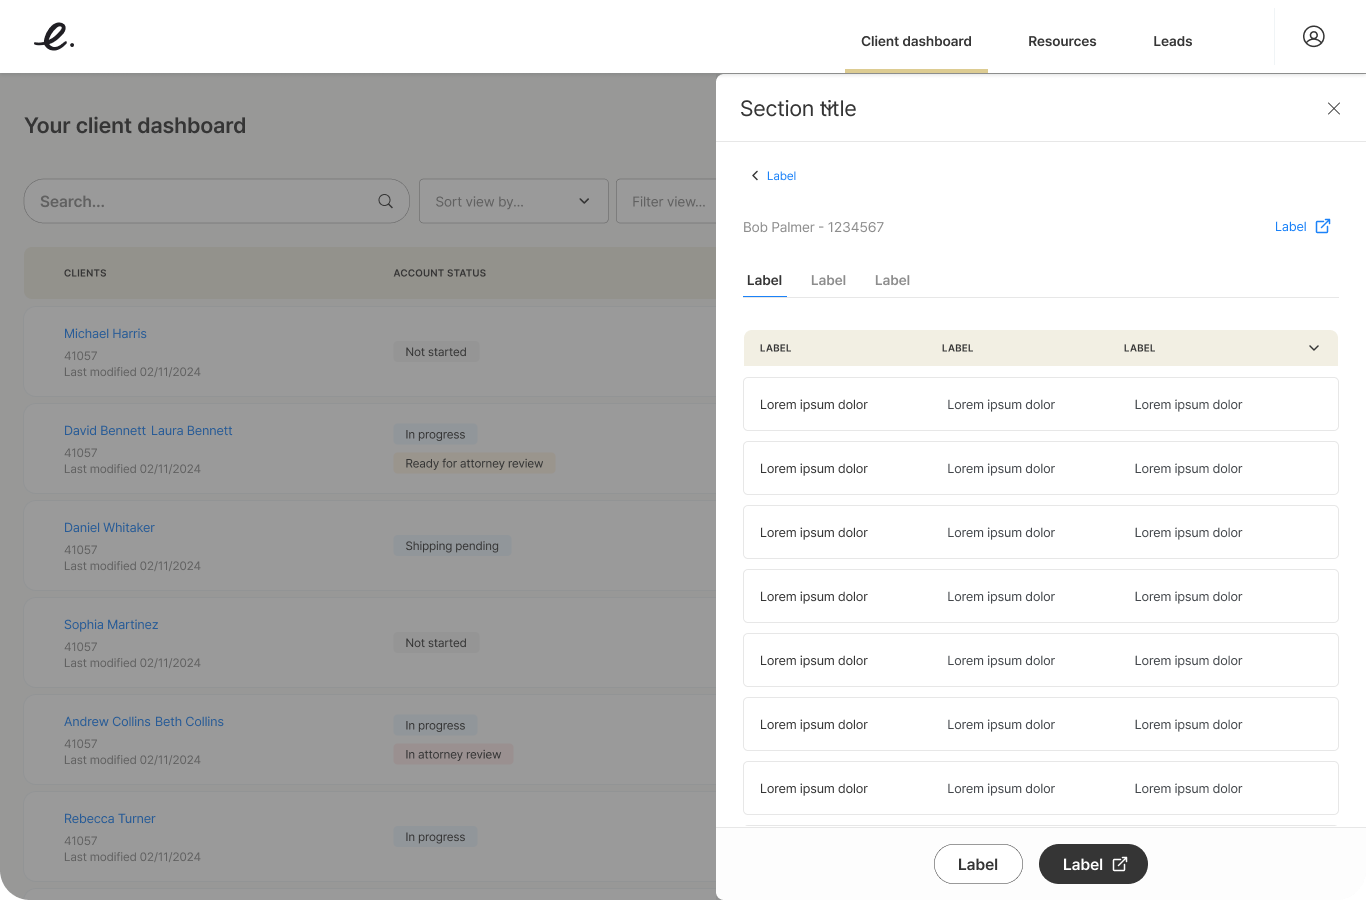Click Your client dashboard heading
This screenshot has width=1366, height=900.
135,126
